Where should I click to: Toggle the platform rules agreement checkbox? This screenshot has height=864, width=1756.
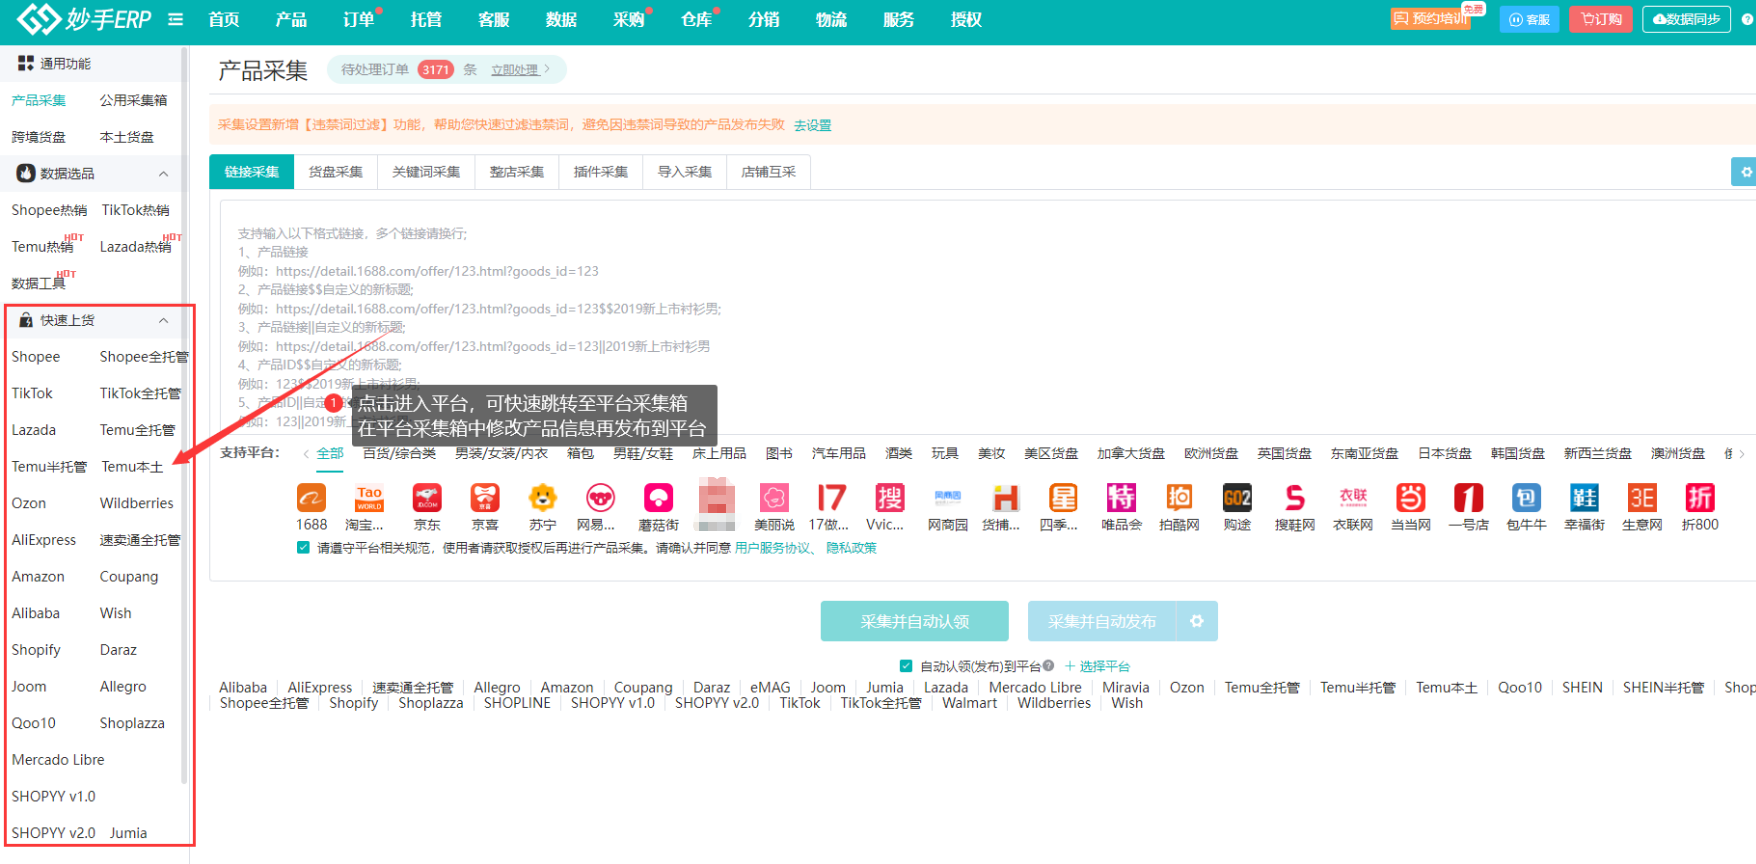coord(303,548)
